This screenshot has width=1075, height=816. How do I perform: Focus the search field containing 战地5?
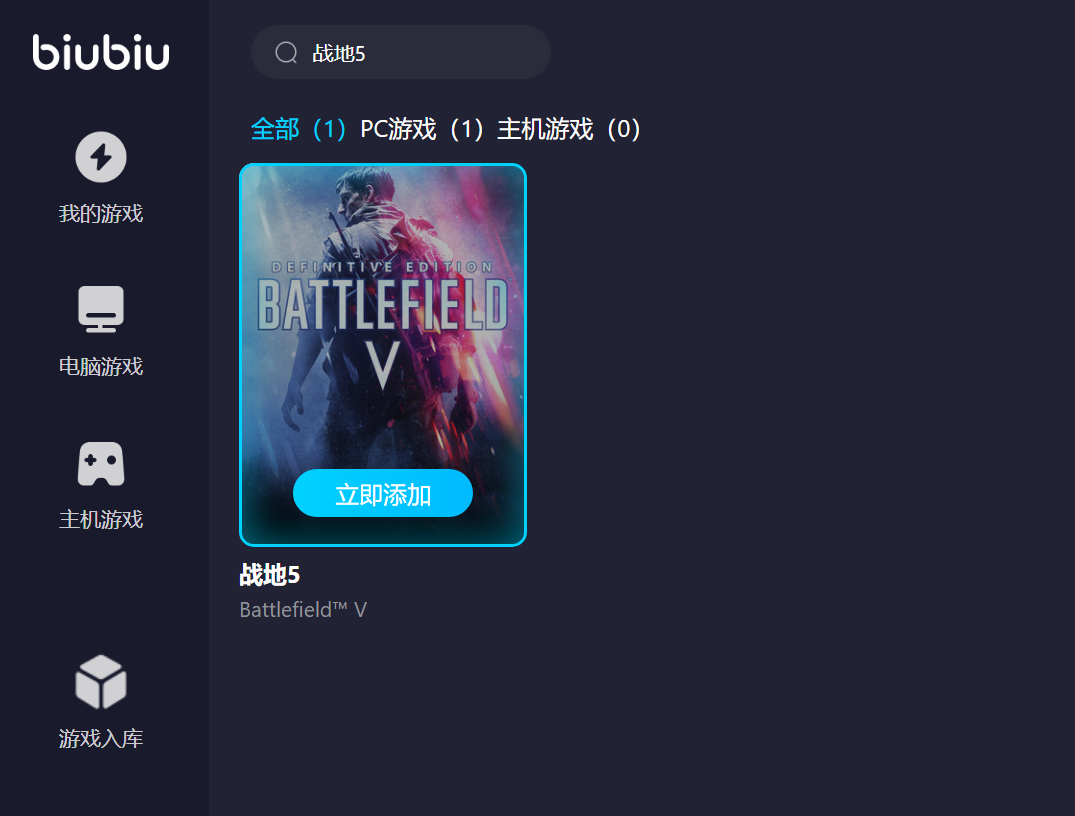coord(400,52)
